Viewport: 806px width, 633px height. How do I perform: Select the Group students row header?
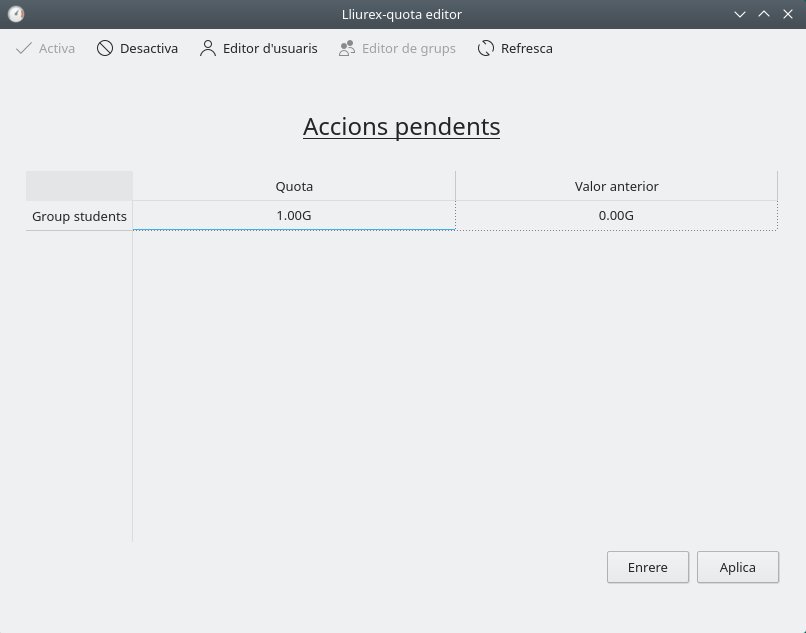point(79,216)
